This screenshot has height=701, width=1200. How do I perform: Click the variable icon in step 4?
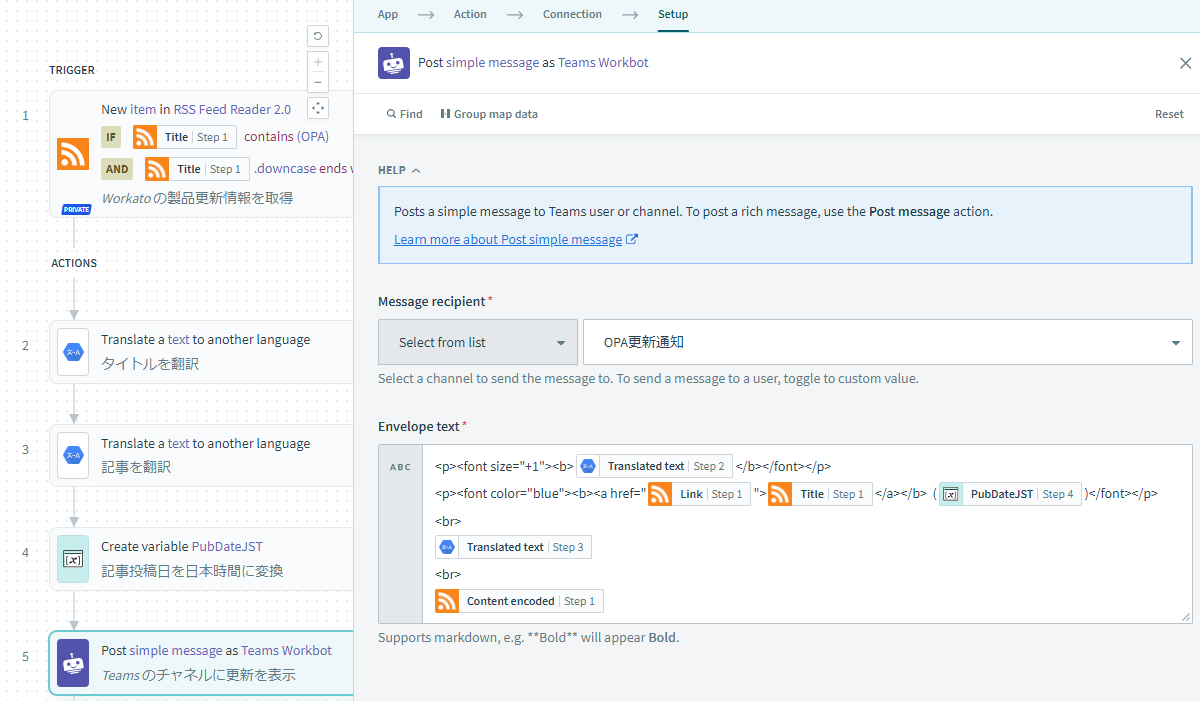(73, 559)
